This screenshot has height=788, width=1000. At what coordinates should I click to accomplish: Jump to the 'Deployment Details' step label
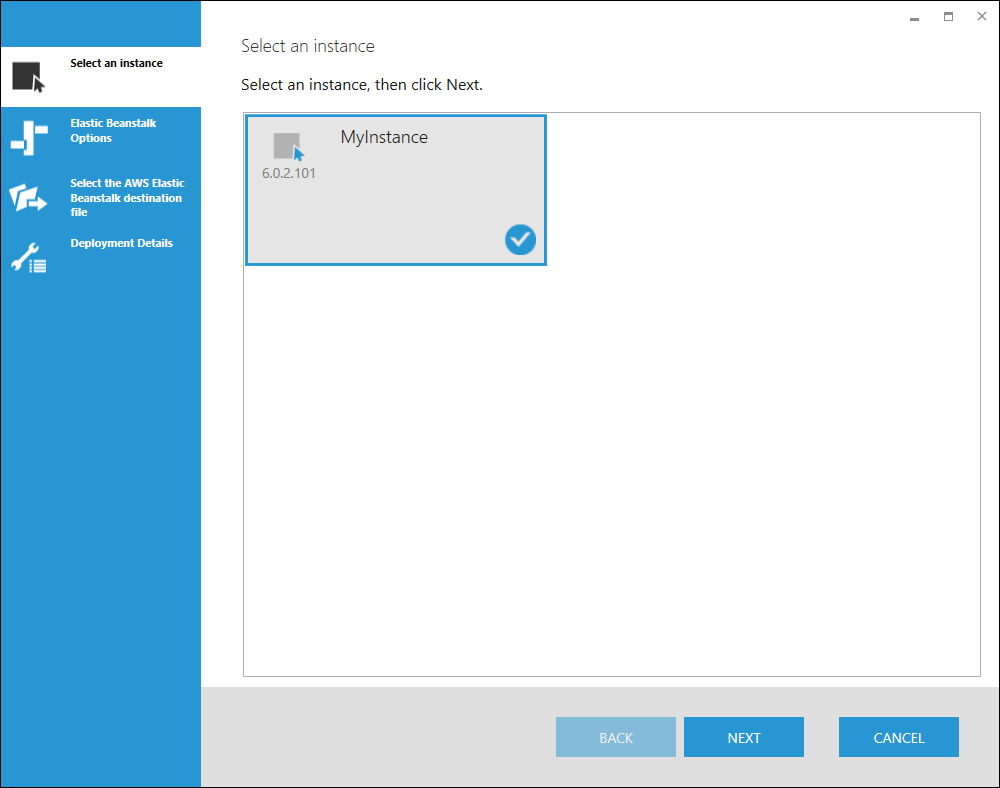(x=121, y=243)
